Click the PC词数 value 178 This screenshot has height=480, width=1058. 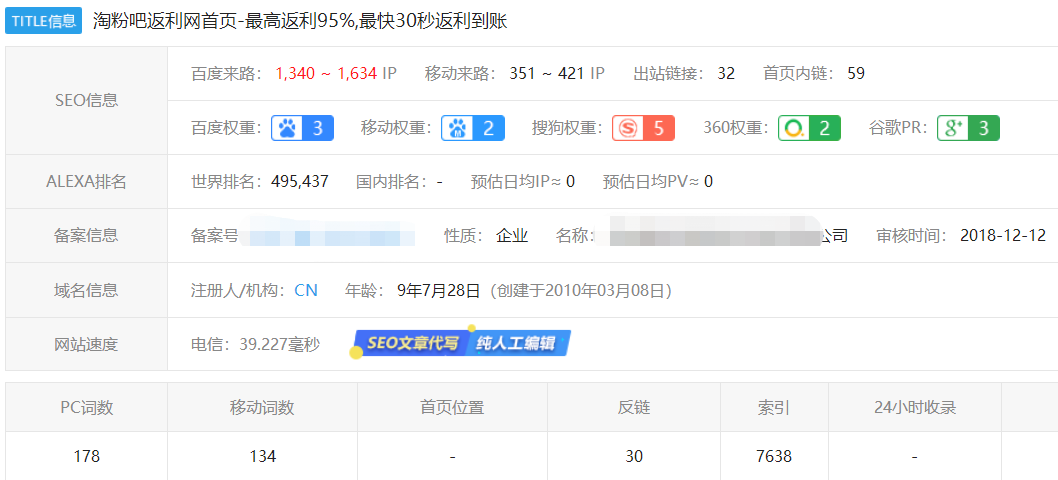click(x=86, y=456)
